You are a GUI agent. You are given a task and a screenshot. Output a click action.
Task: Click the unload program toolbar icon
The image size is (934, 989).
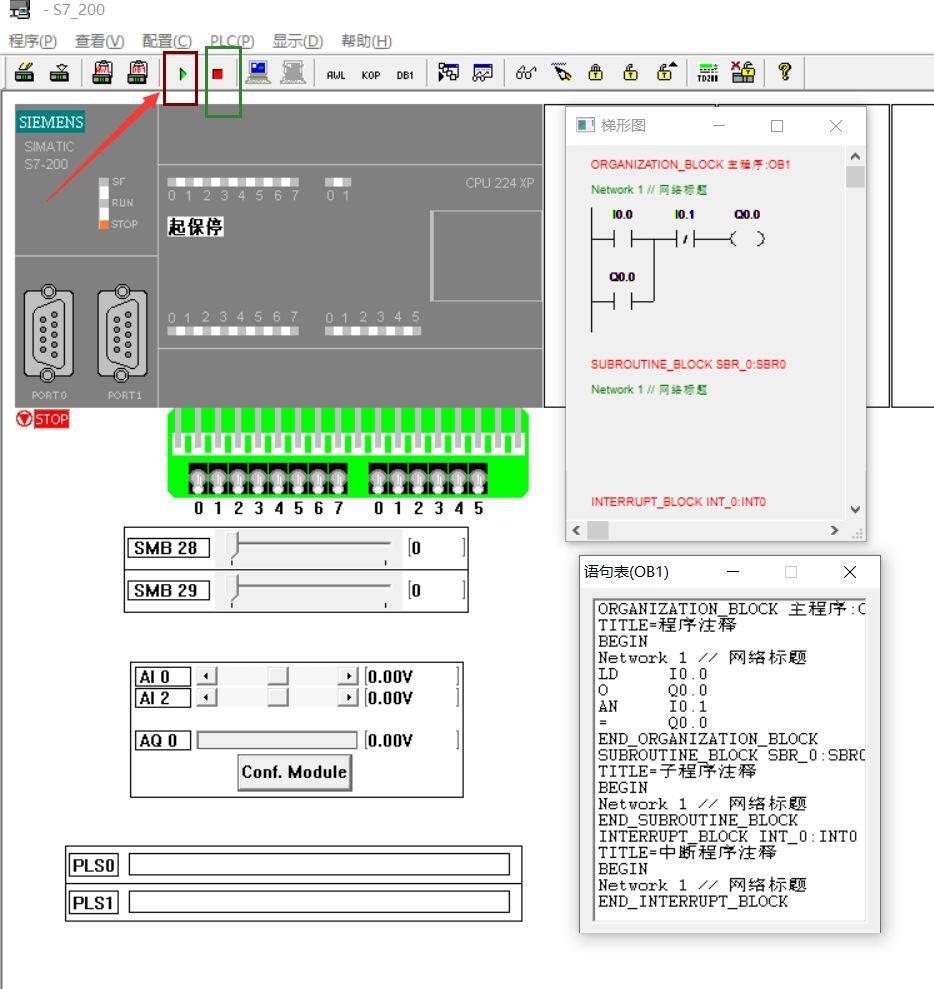(x=59, y=73)
